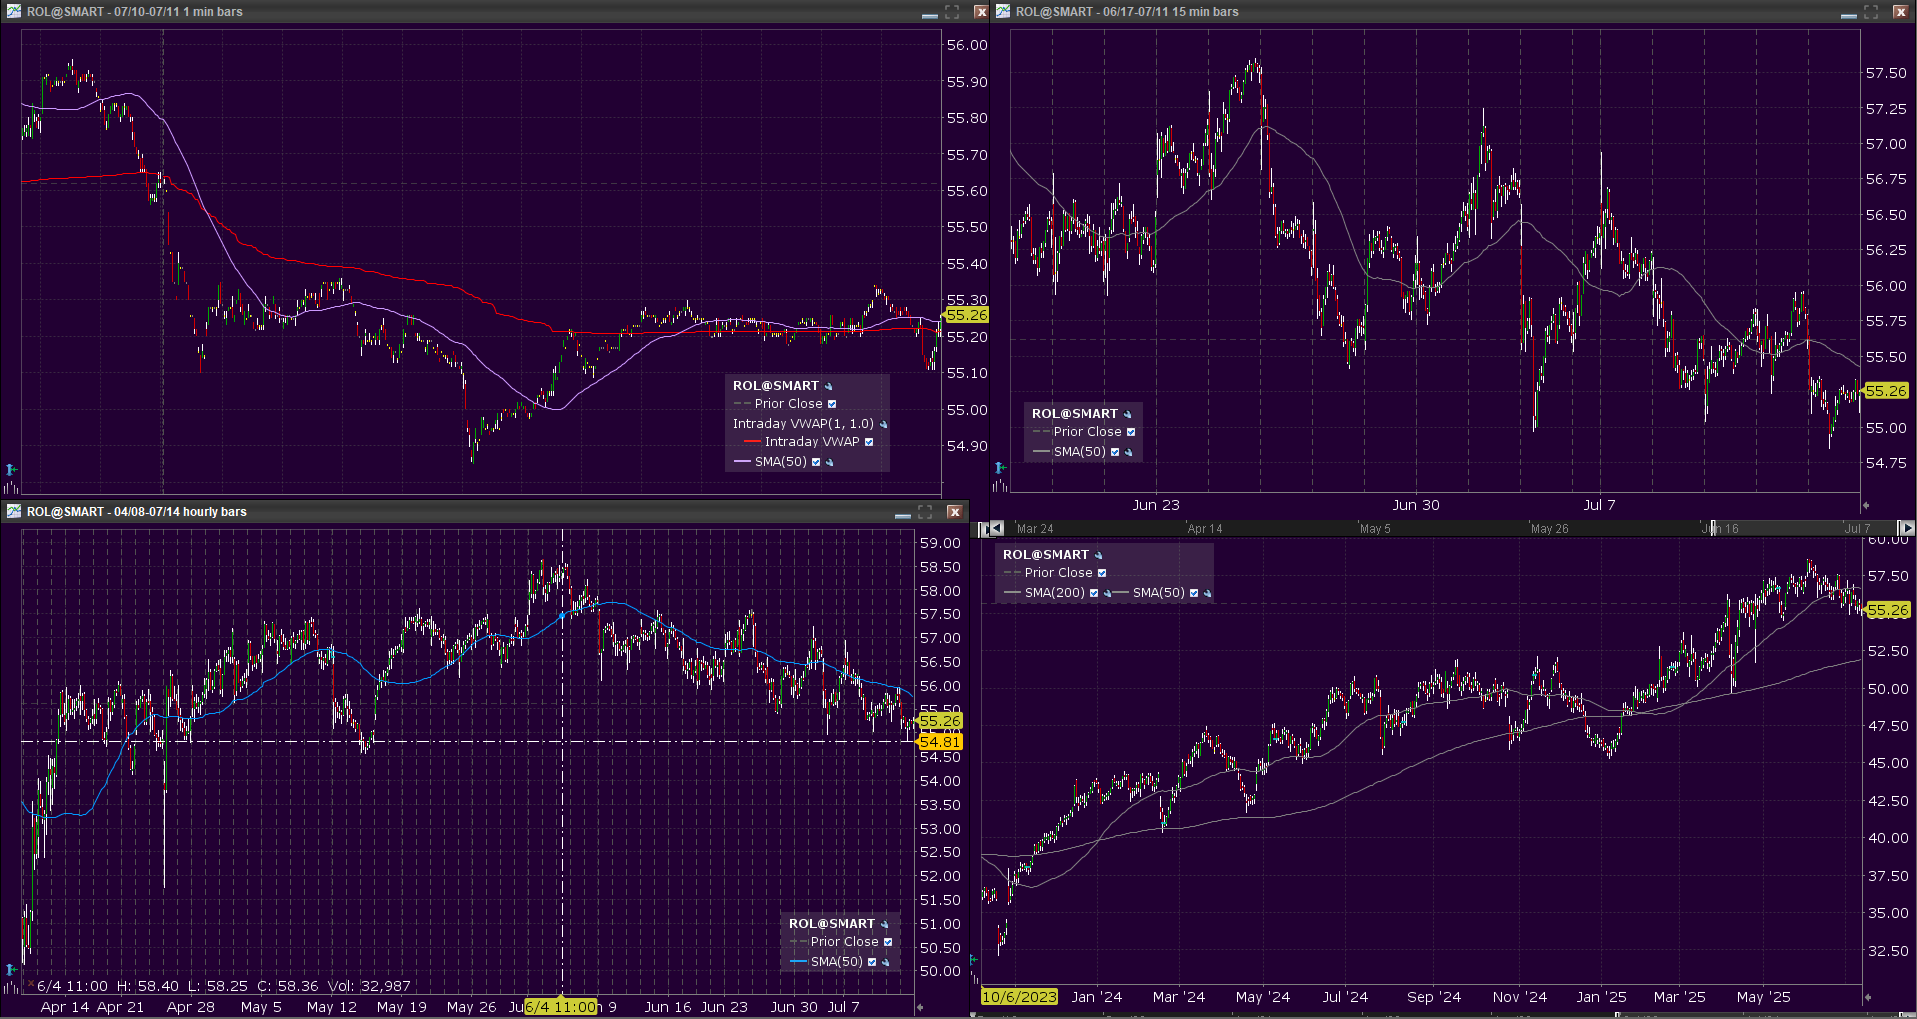Expand time axis arrow in 15 min chart

coord(1866,505)
